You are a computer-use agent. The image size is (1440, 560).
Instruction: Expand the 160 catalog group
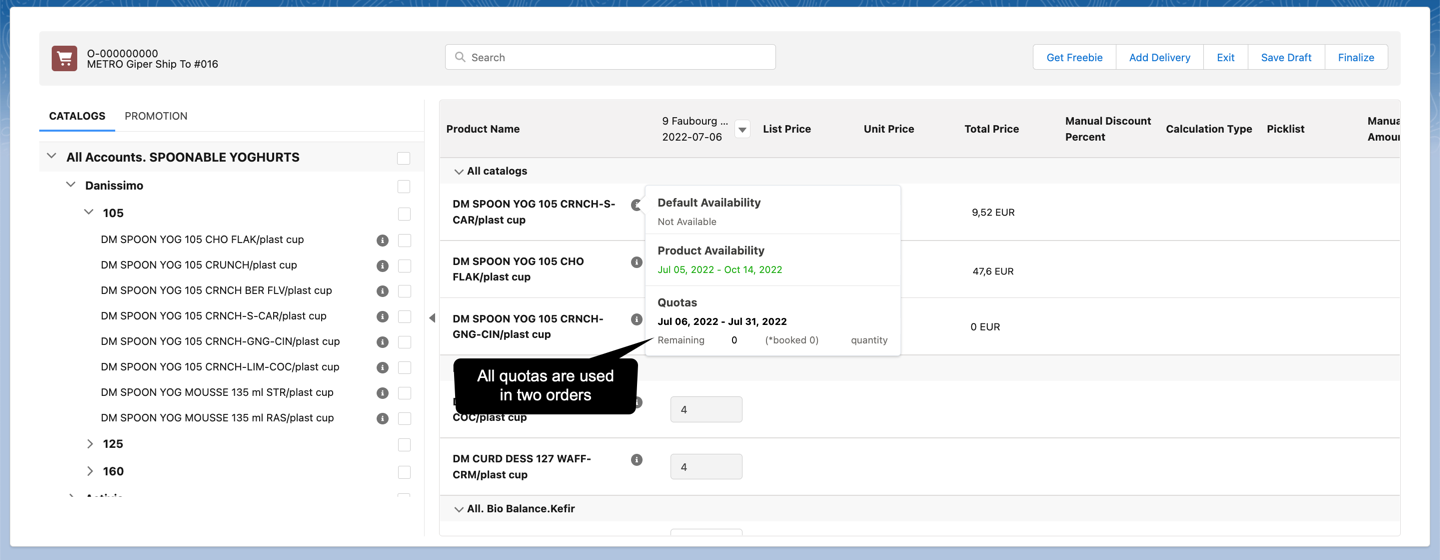[90, 471]
